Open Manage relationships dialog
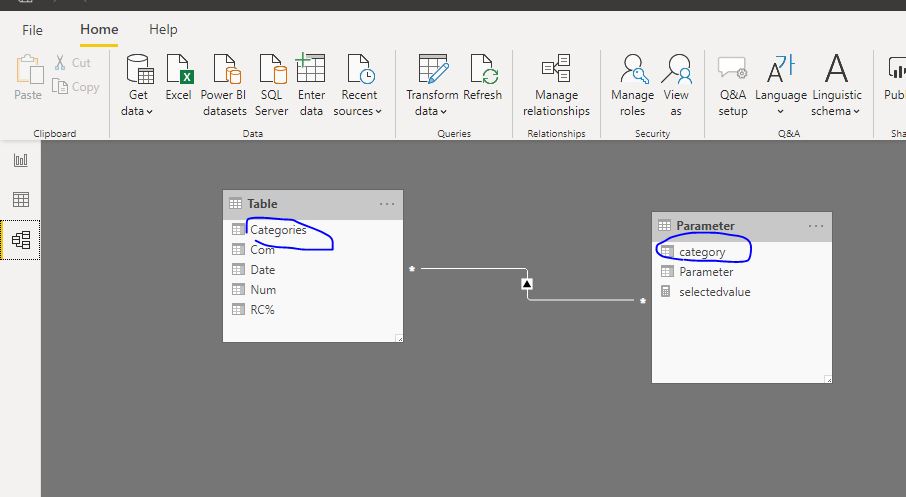Viewport: 906px width, 497px height. coord(556,85)
